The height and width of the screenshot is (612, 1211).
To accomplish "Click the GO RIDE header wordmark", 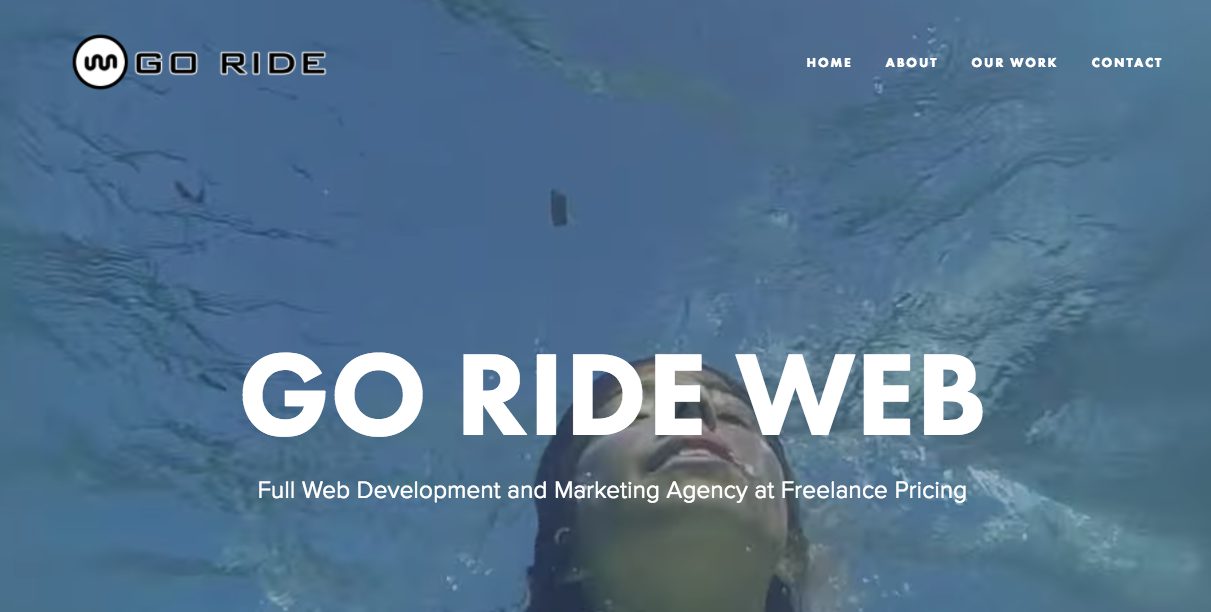I will click(230, 63).
